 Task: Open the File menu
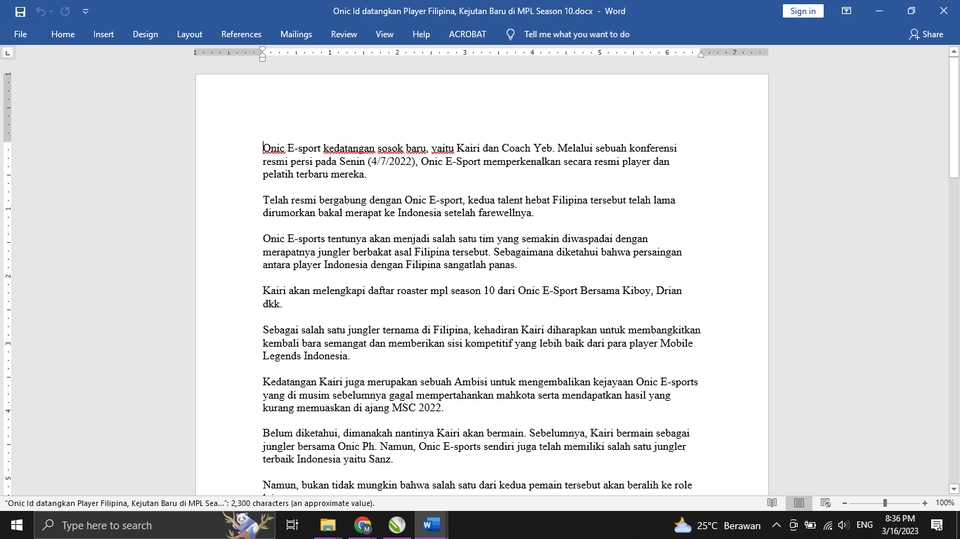point(20,34)
